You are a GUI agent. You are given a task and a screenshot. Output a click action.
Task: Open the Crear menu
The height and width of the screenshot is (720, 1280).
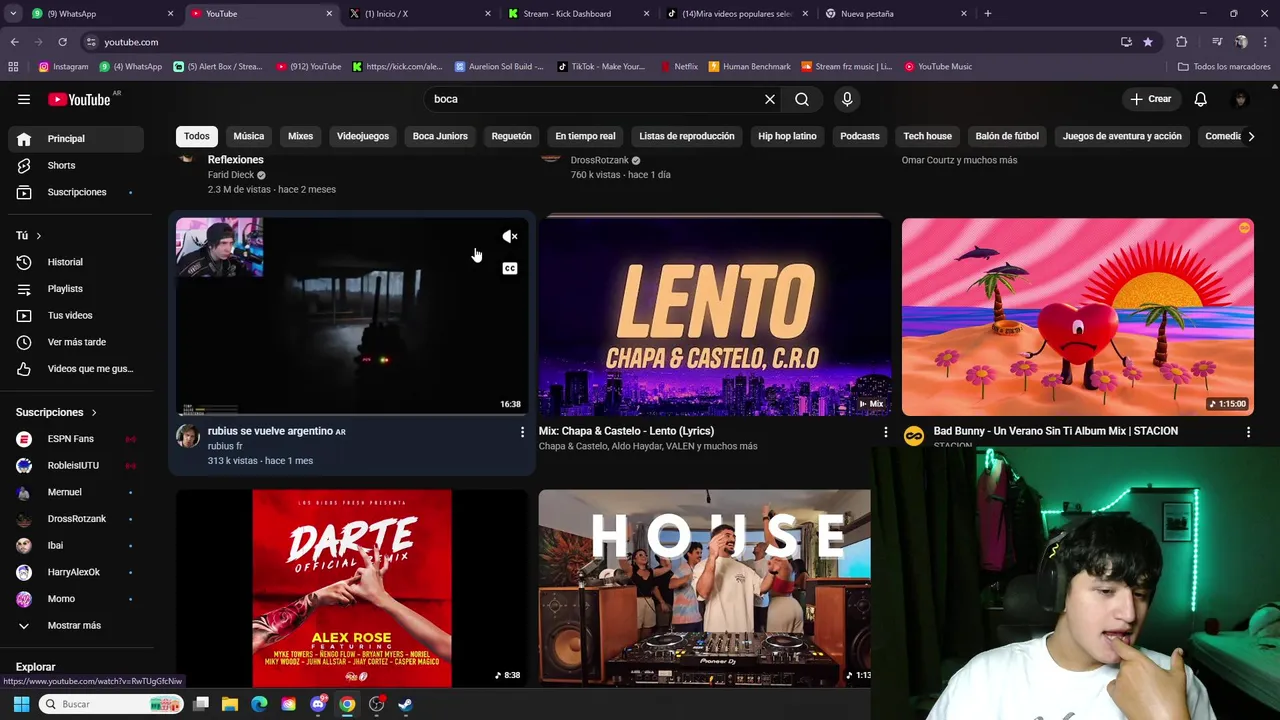[1151, 99]
